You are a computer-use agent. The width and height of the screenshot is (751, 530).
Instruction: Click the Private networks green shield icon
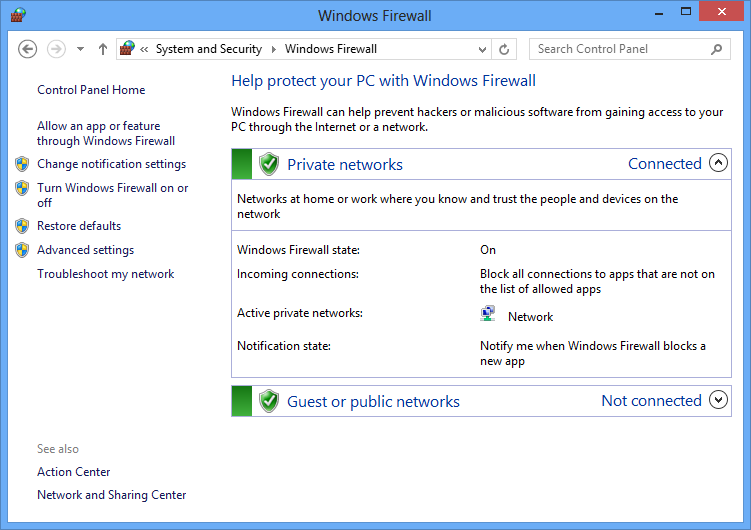click(268, 164)
